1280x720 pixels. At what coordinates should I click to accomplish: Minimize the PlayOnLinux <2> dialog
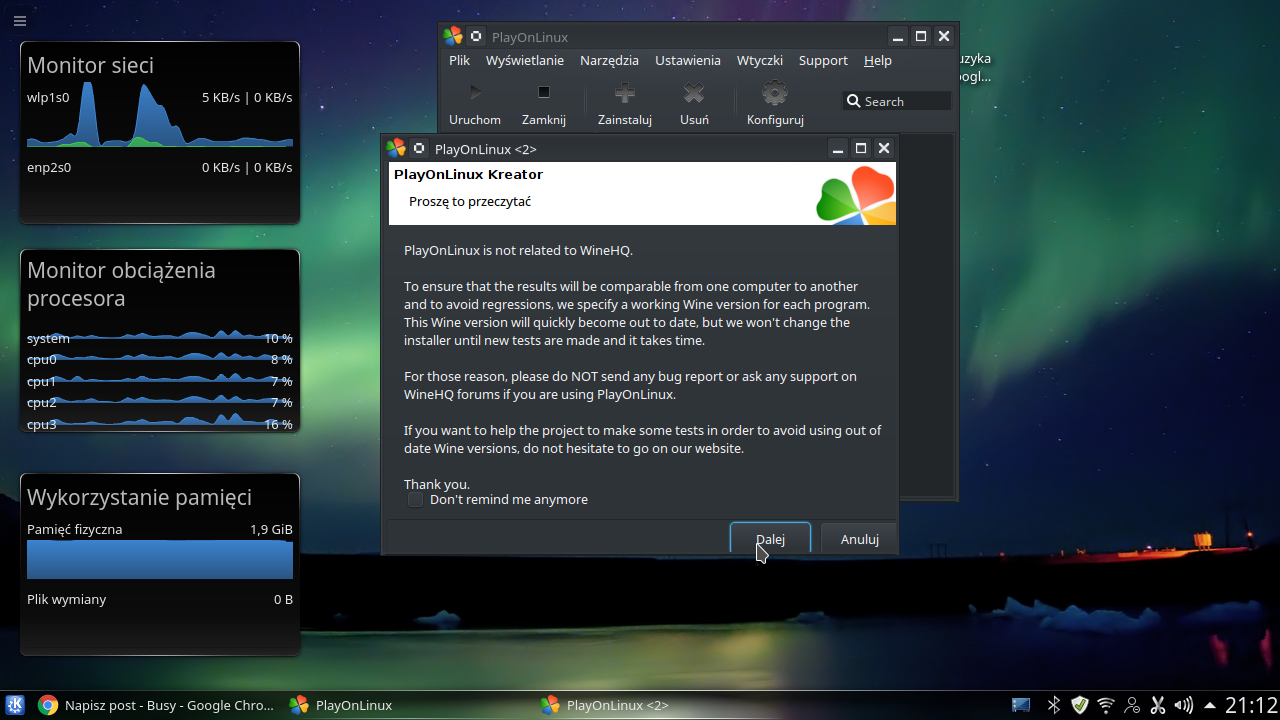click(x=839, y=148)
